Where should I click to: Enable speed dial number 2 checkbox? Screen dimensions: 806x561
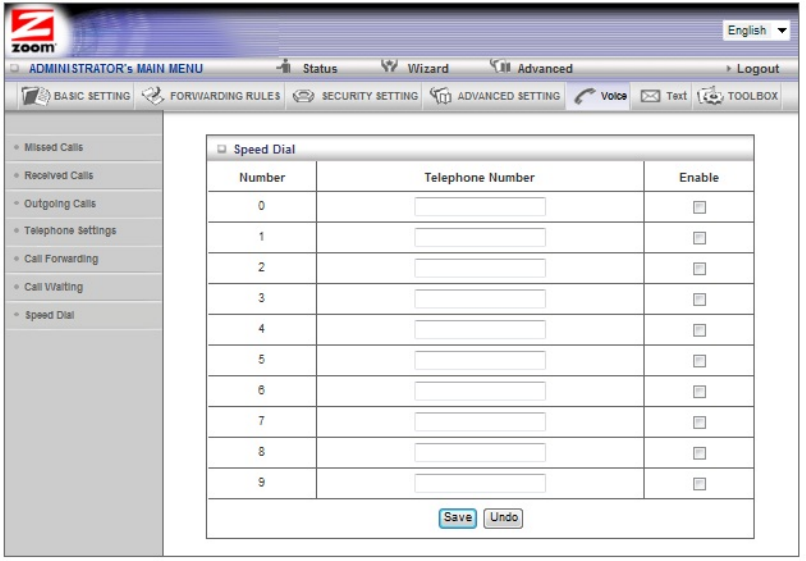pyautogui.click(x=699, y=269)
